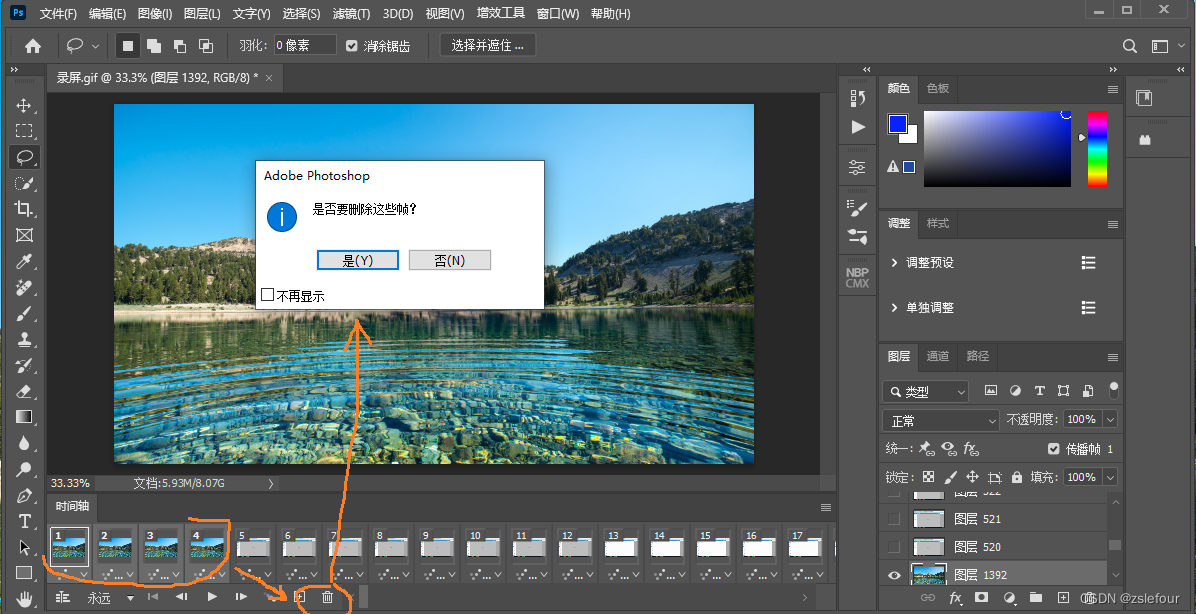The image size is (1196, 614).
Task: Open the 不透明度 opacity dropdown arrow
Action: [1111, 419]
